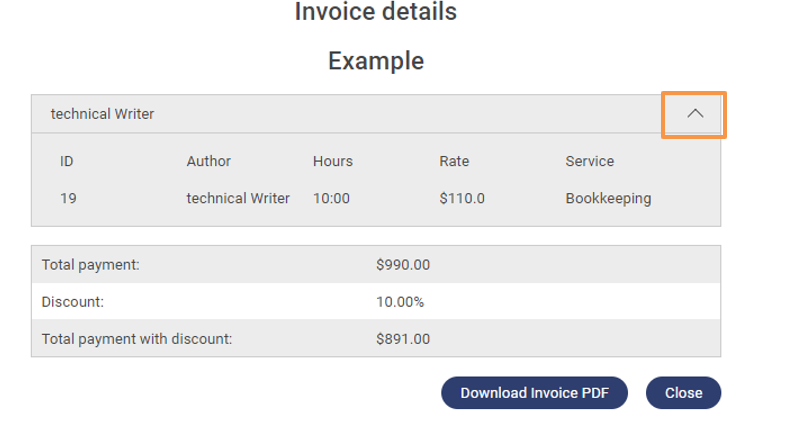Click the Hours column header

pos(332,161)
